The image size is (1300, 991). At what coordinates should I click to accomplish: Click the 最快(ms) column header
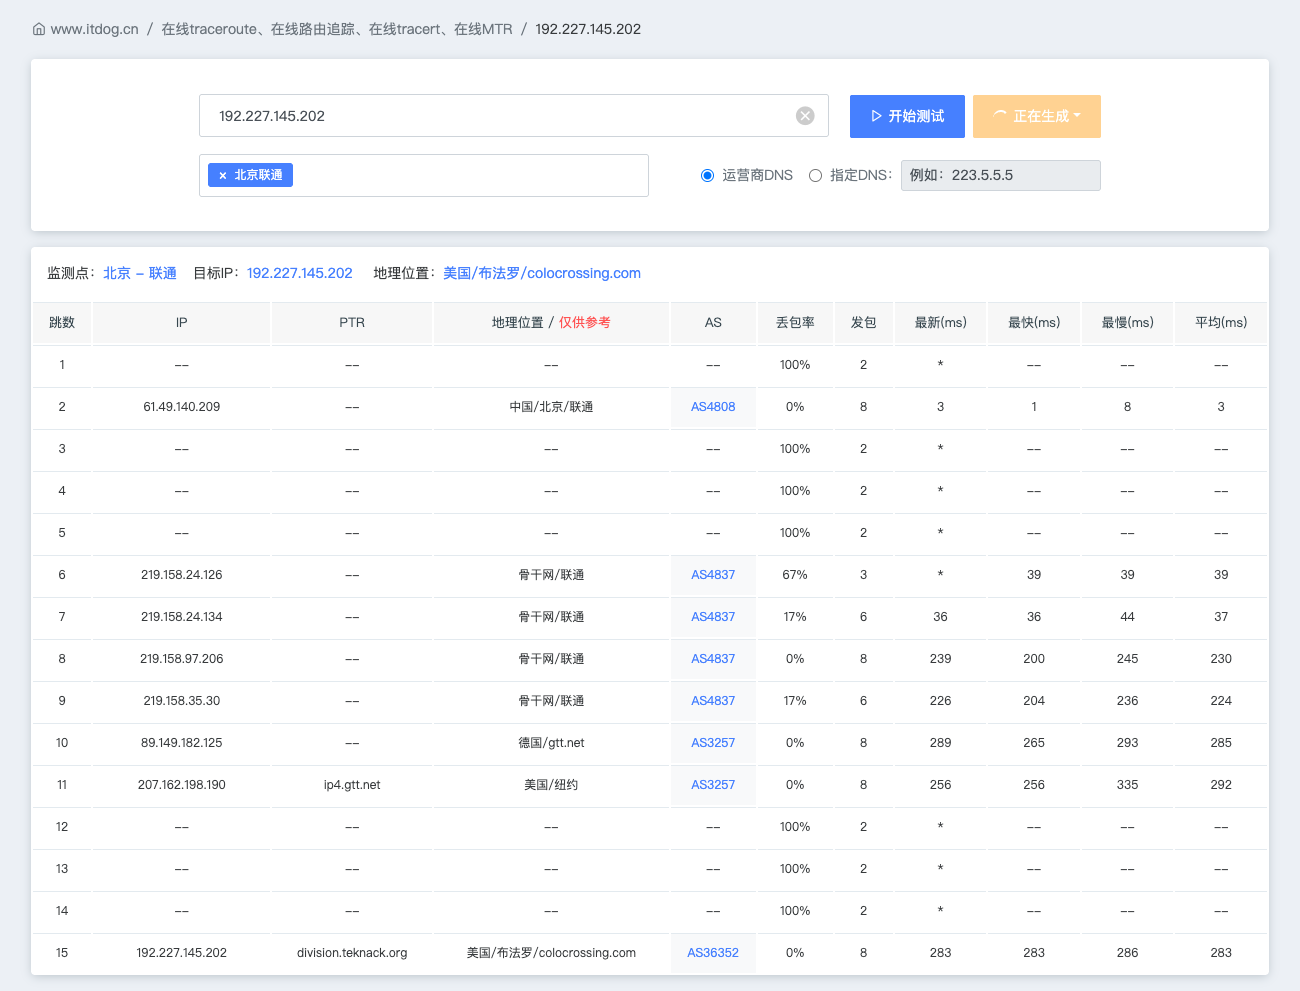(1034, 323)
